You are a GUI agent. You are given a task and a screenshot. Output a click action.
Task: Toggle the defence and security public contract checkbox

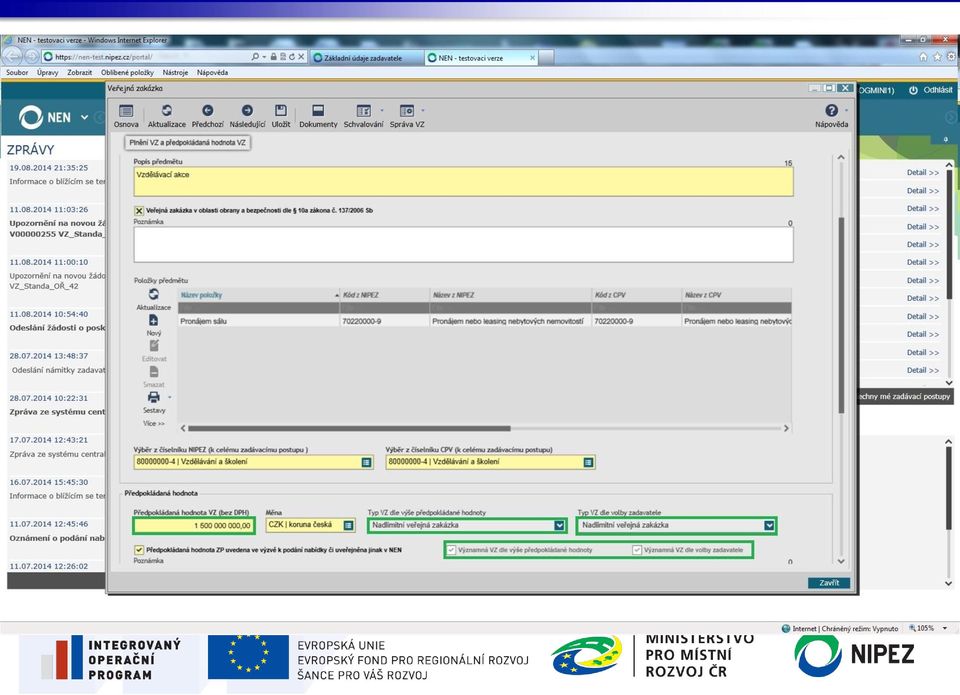tap(139, 211)
